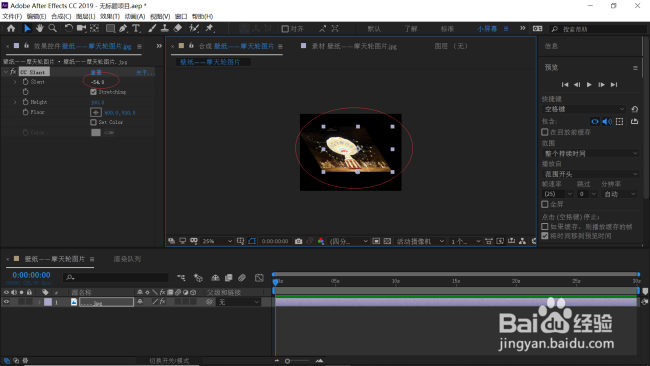Toggle the shy layers hide icon
Viewport: 650px width, 366px height.
[x=215, y=278]
